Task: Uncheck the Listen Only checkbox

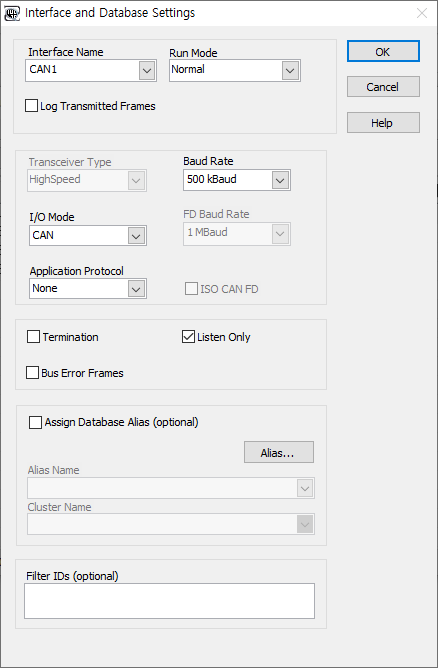Action: (188, 337)
